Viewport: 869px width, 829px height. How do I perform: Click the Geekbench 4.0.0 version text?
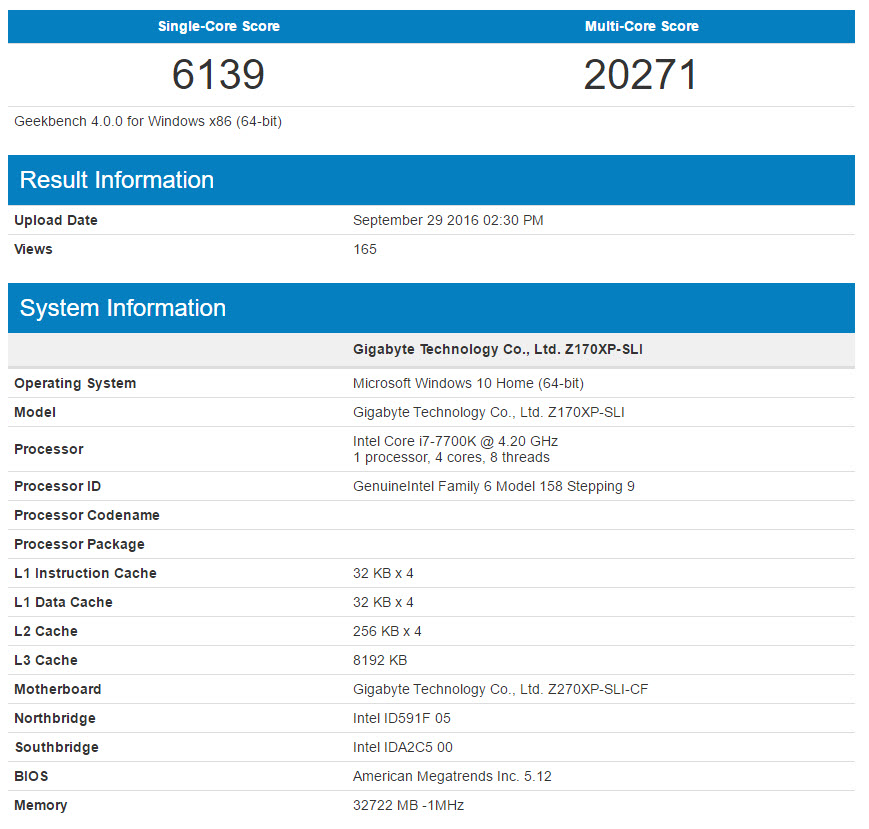(148, 121)
